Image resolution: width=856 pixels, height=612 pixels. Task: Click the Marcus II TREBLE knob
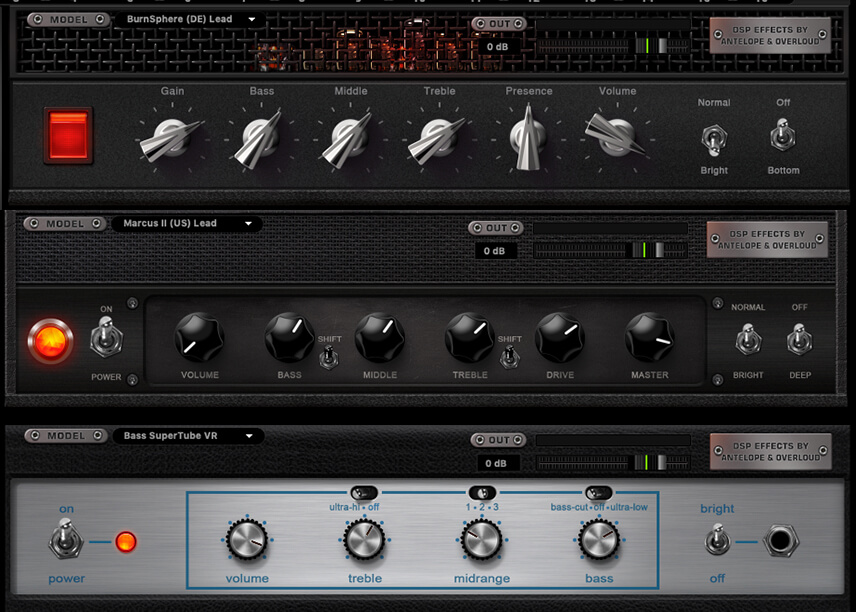click(x=469, y=338)
